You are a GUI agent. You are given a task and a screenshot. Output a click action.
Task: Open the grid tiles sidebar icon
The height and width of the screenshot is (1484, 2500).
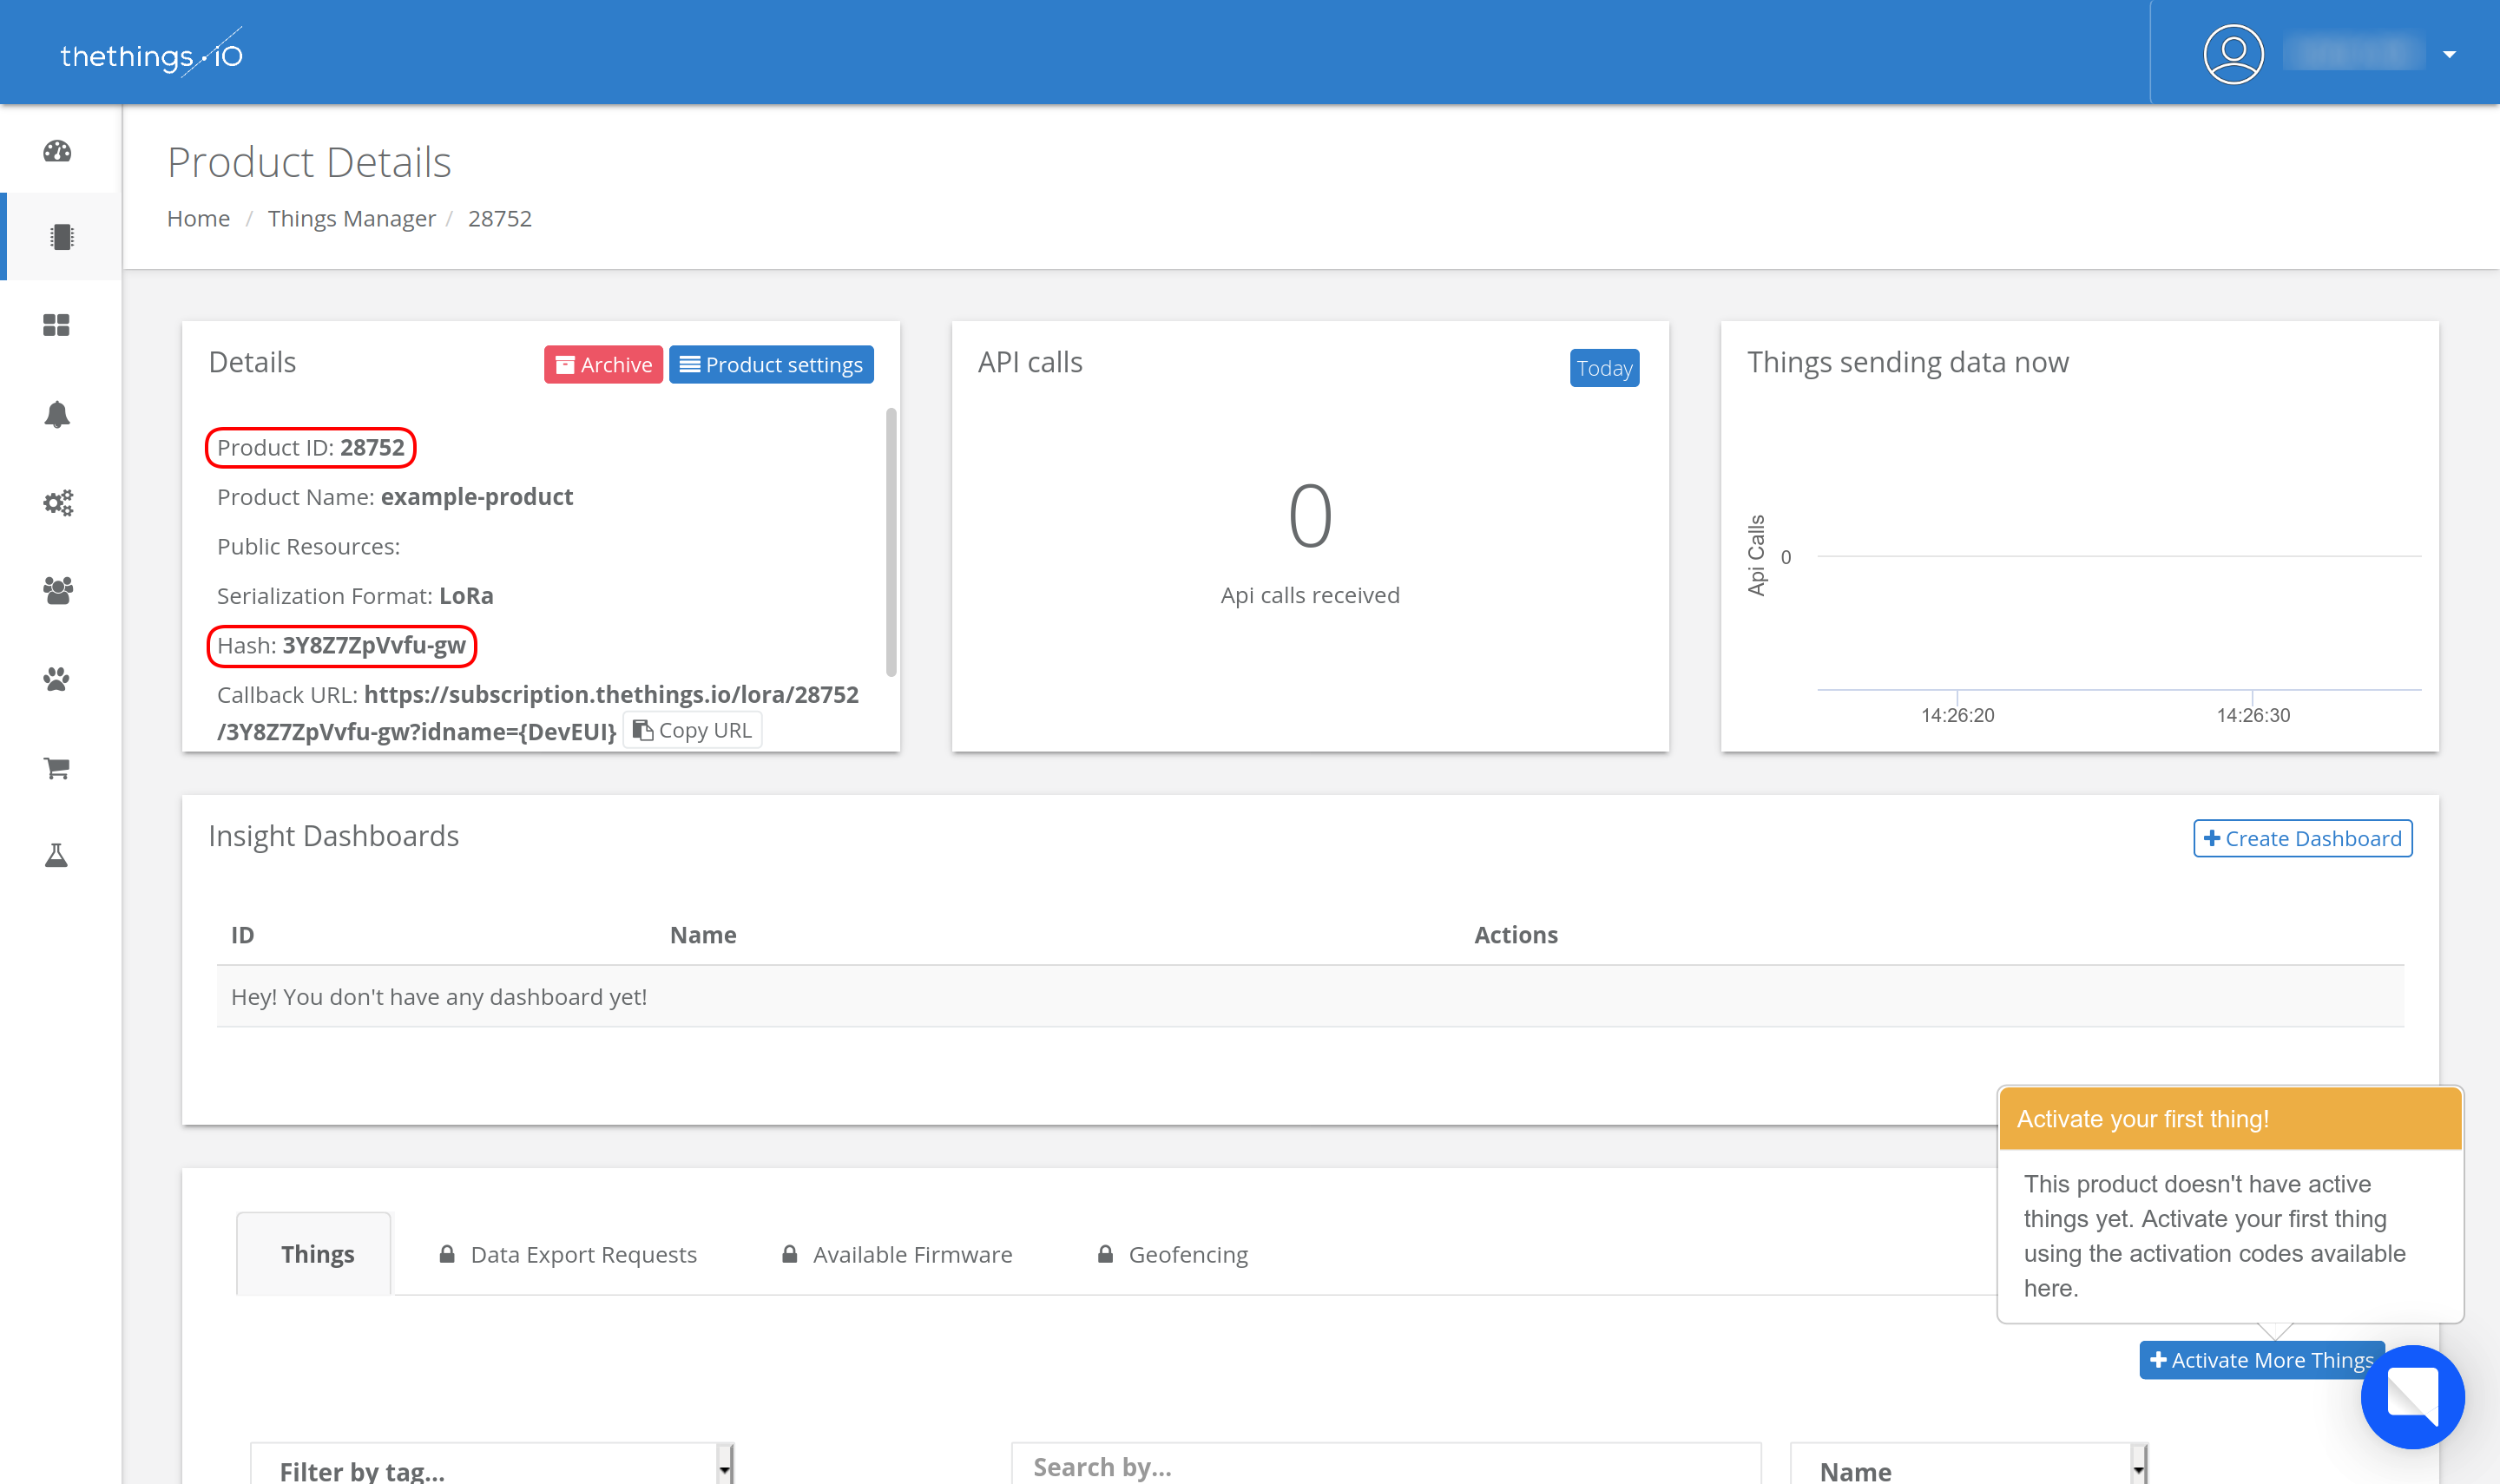[x=57, y=325]
